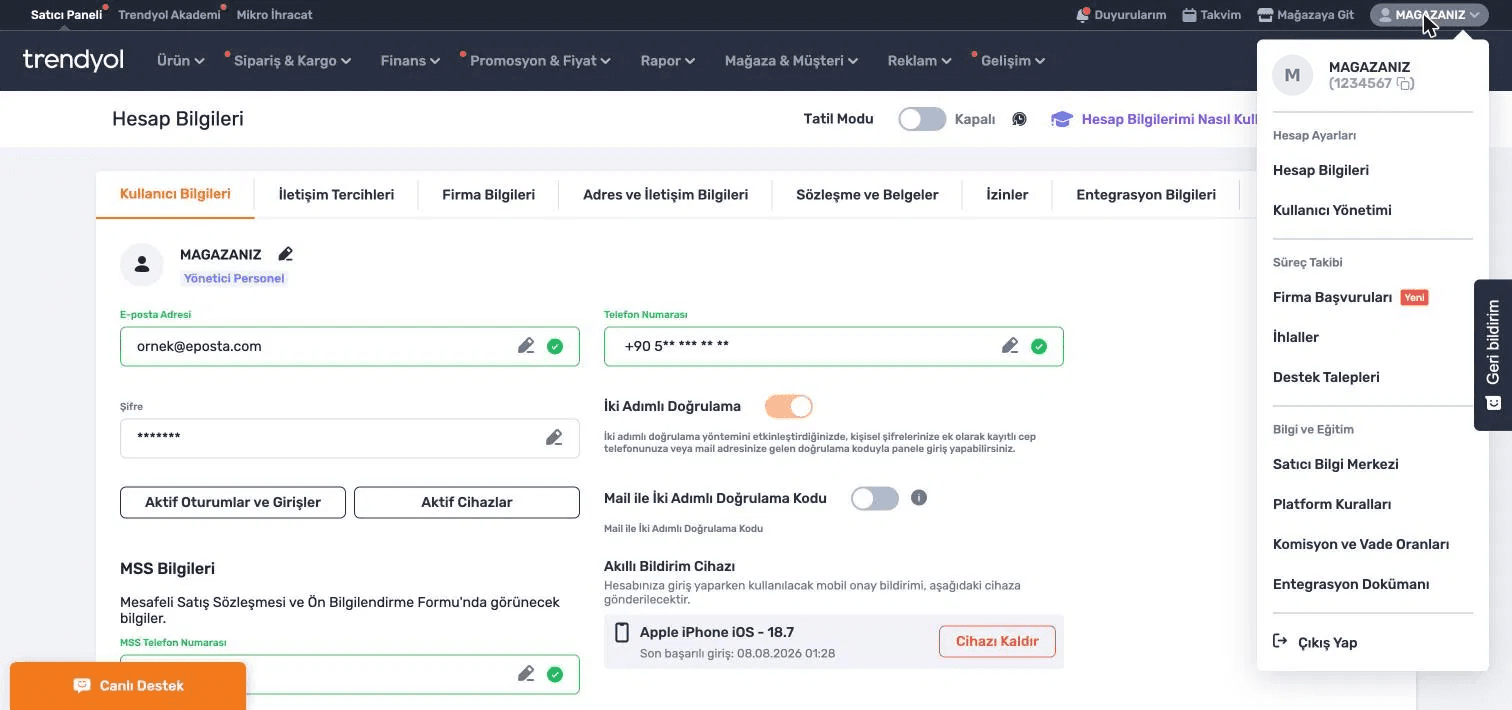The height and width of the screenshot is (710, 1512).
Task: Edit the E-posta Adresi field pencil
Action: [x=526, y=346]
